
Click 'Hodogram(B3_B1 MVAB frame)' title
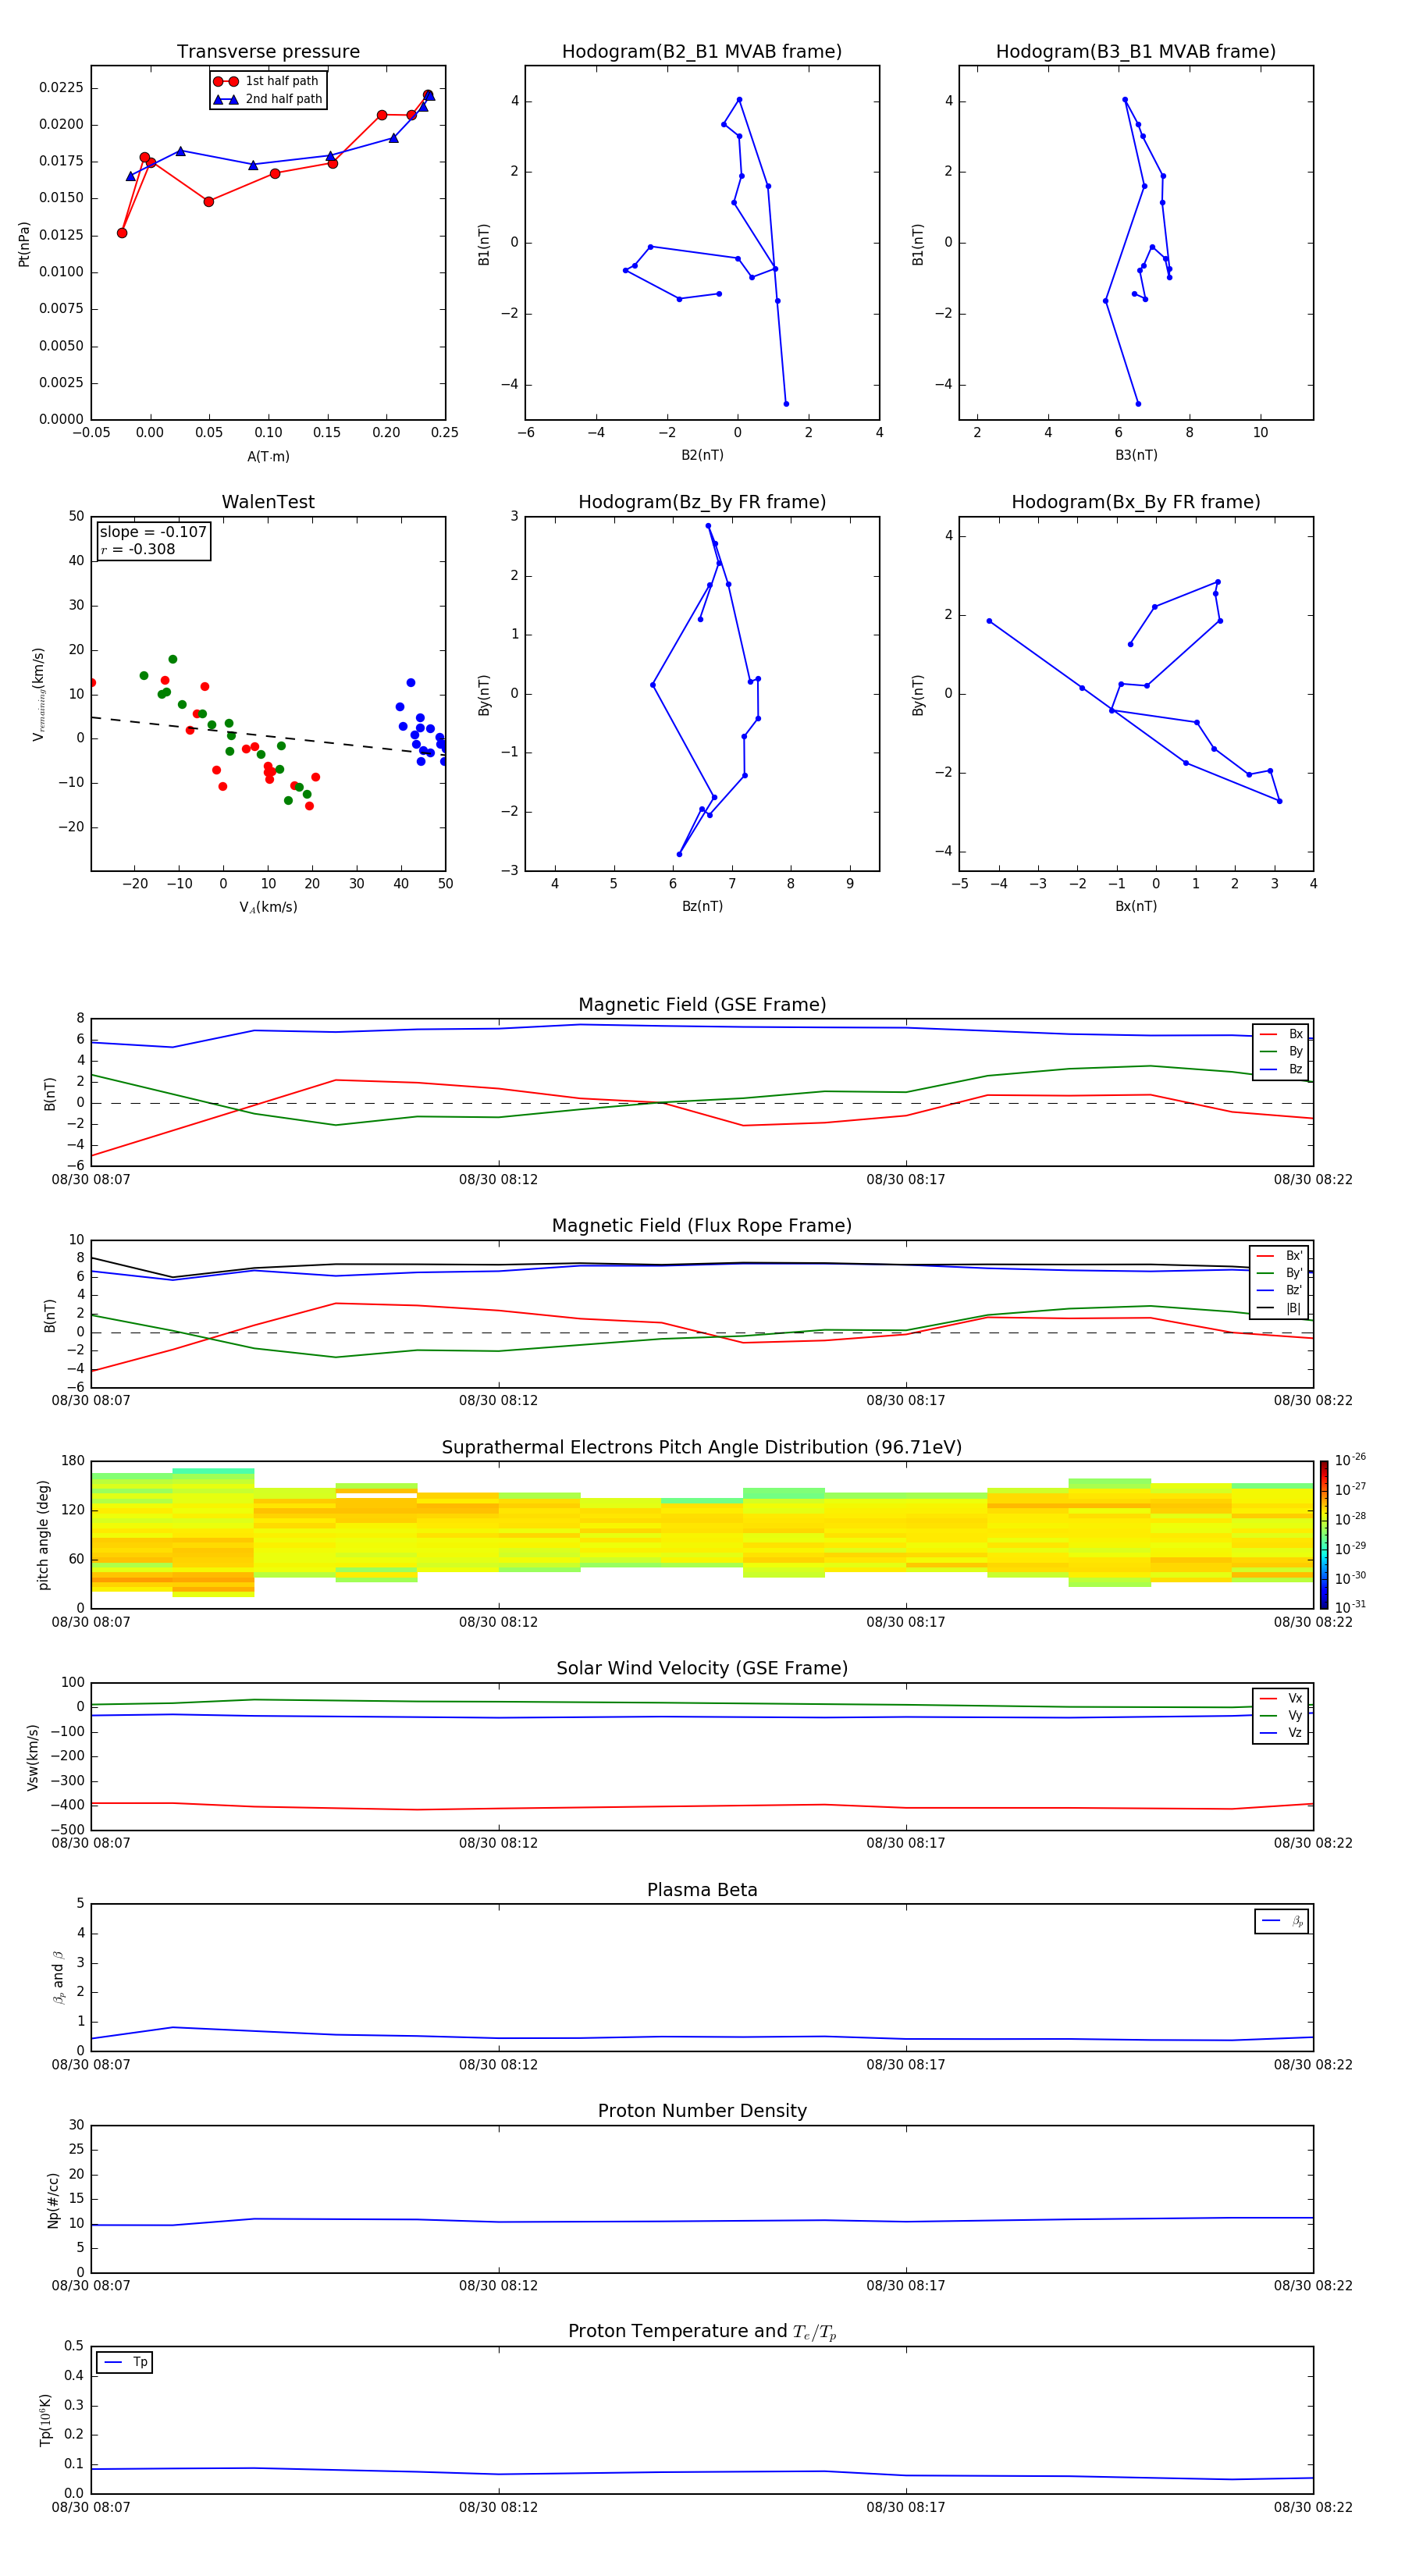[x=1136, y=52]
